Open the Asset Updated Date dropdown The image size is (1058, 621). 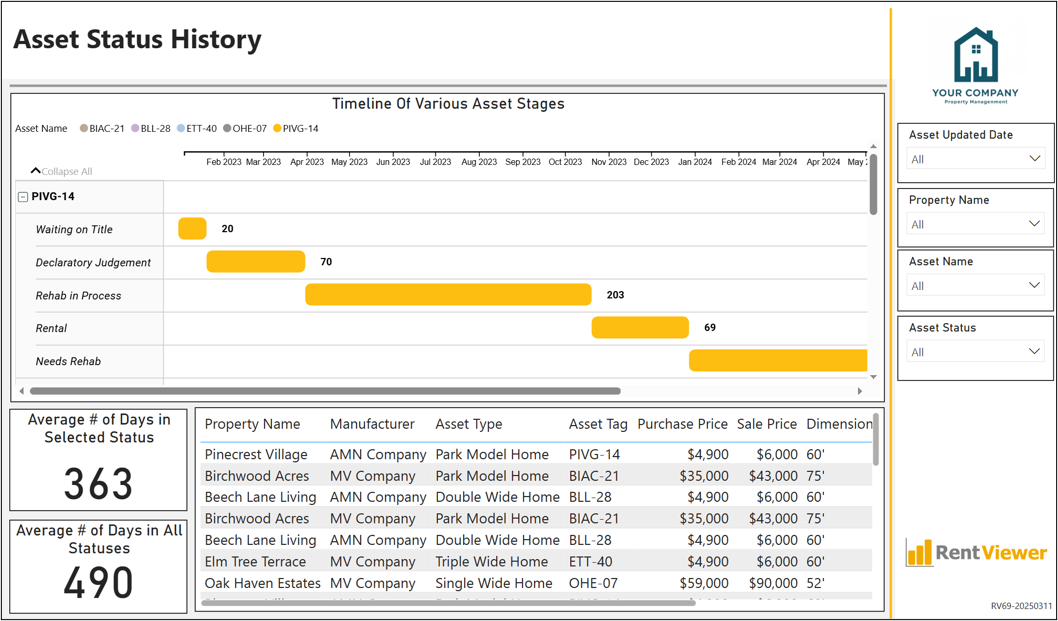[x=976, y=159]
